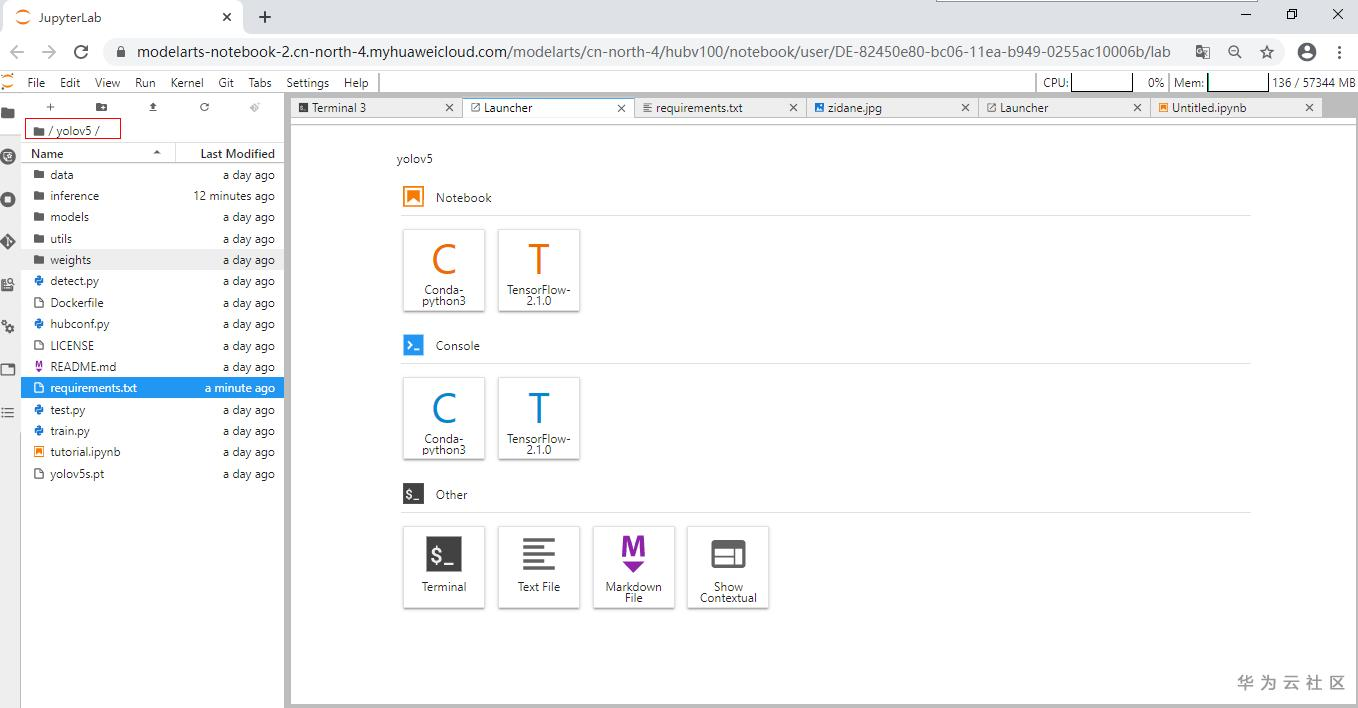The image size is (1358, 708).
Task: Click the root folder icon in breadcrumb
Action: (x=39, y=130)
